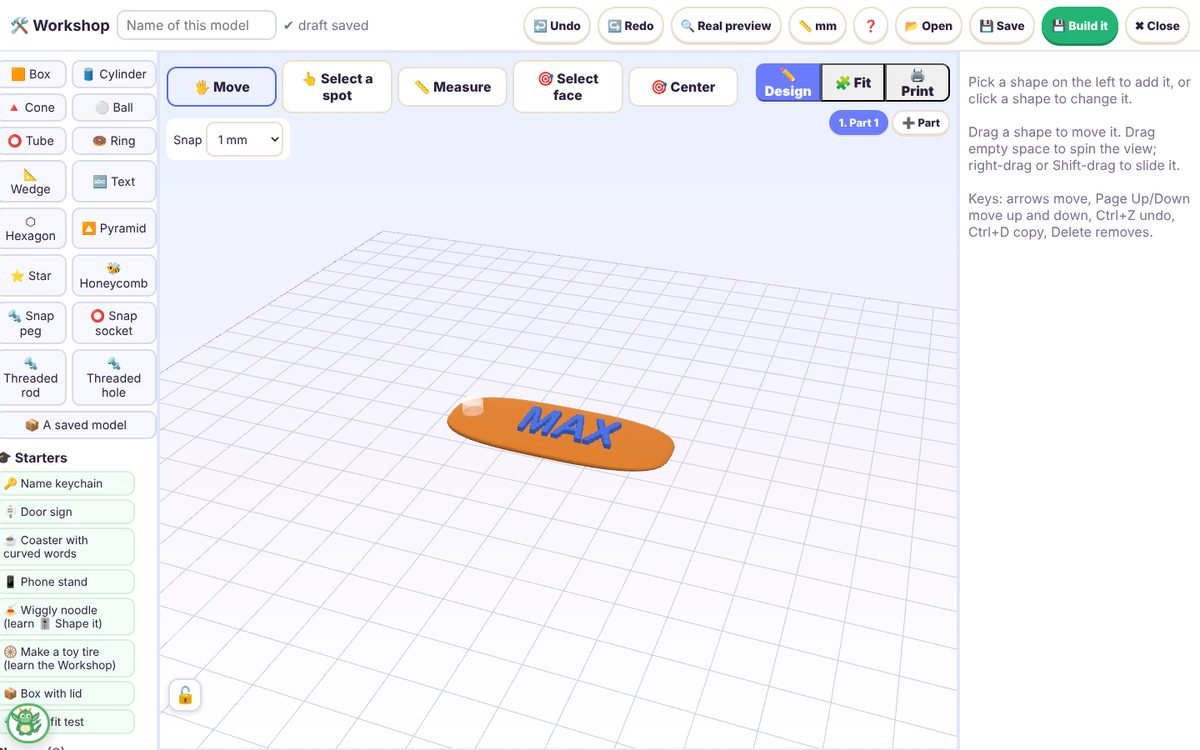Open the help question mark
1200x750 pixels.
point(871,26)
